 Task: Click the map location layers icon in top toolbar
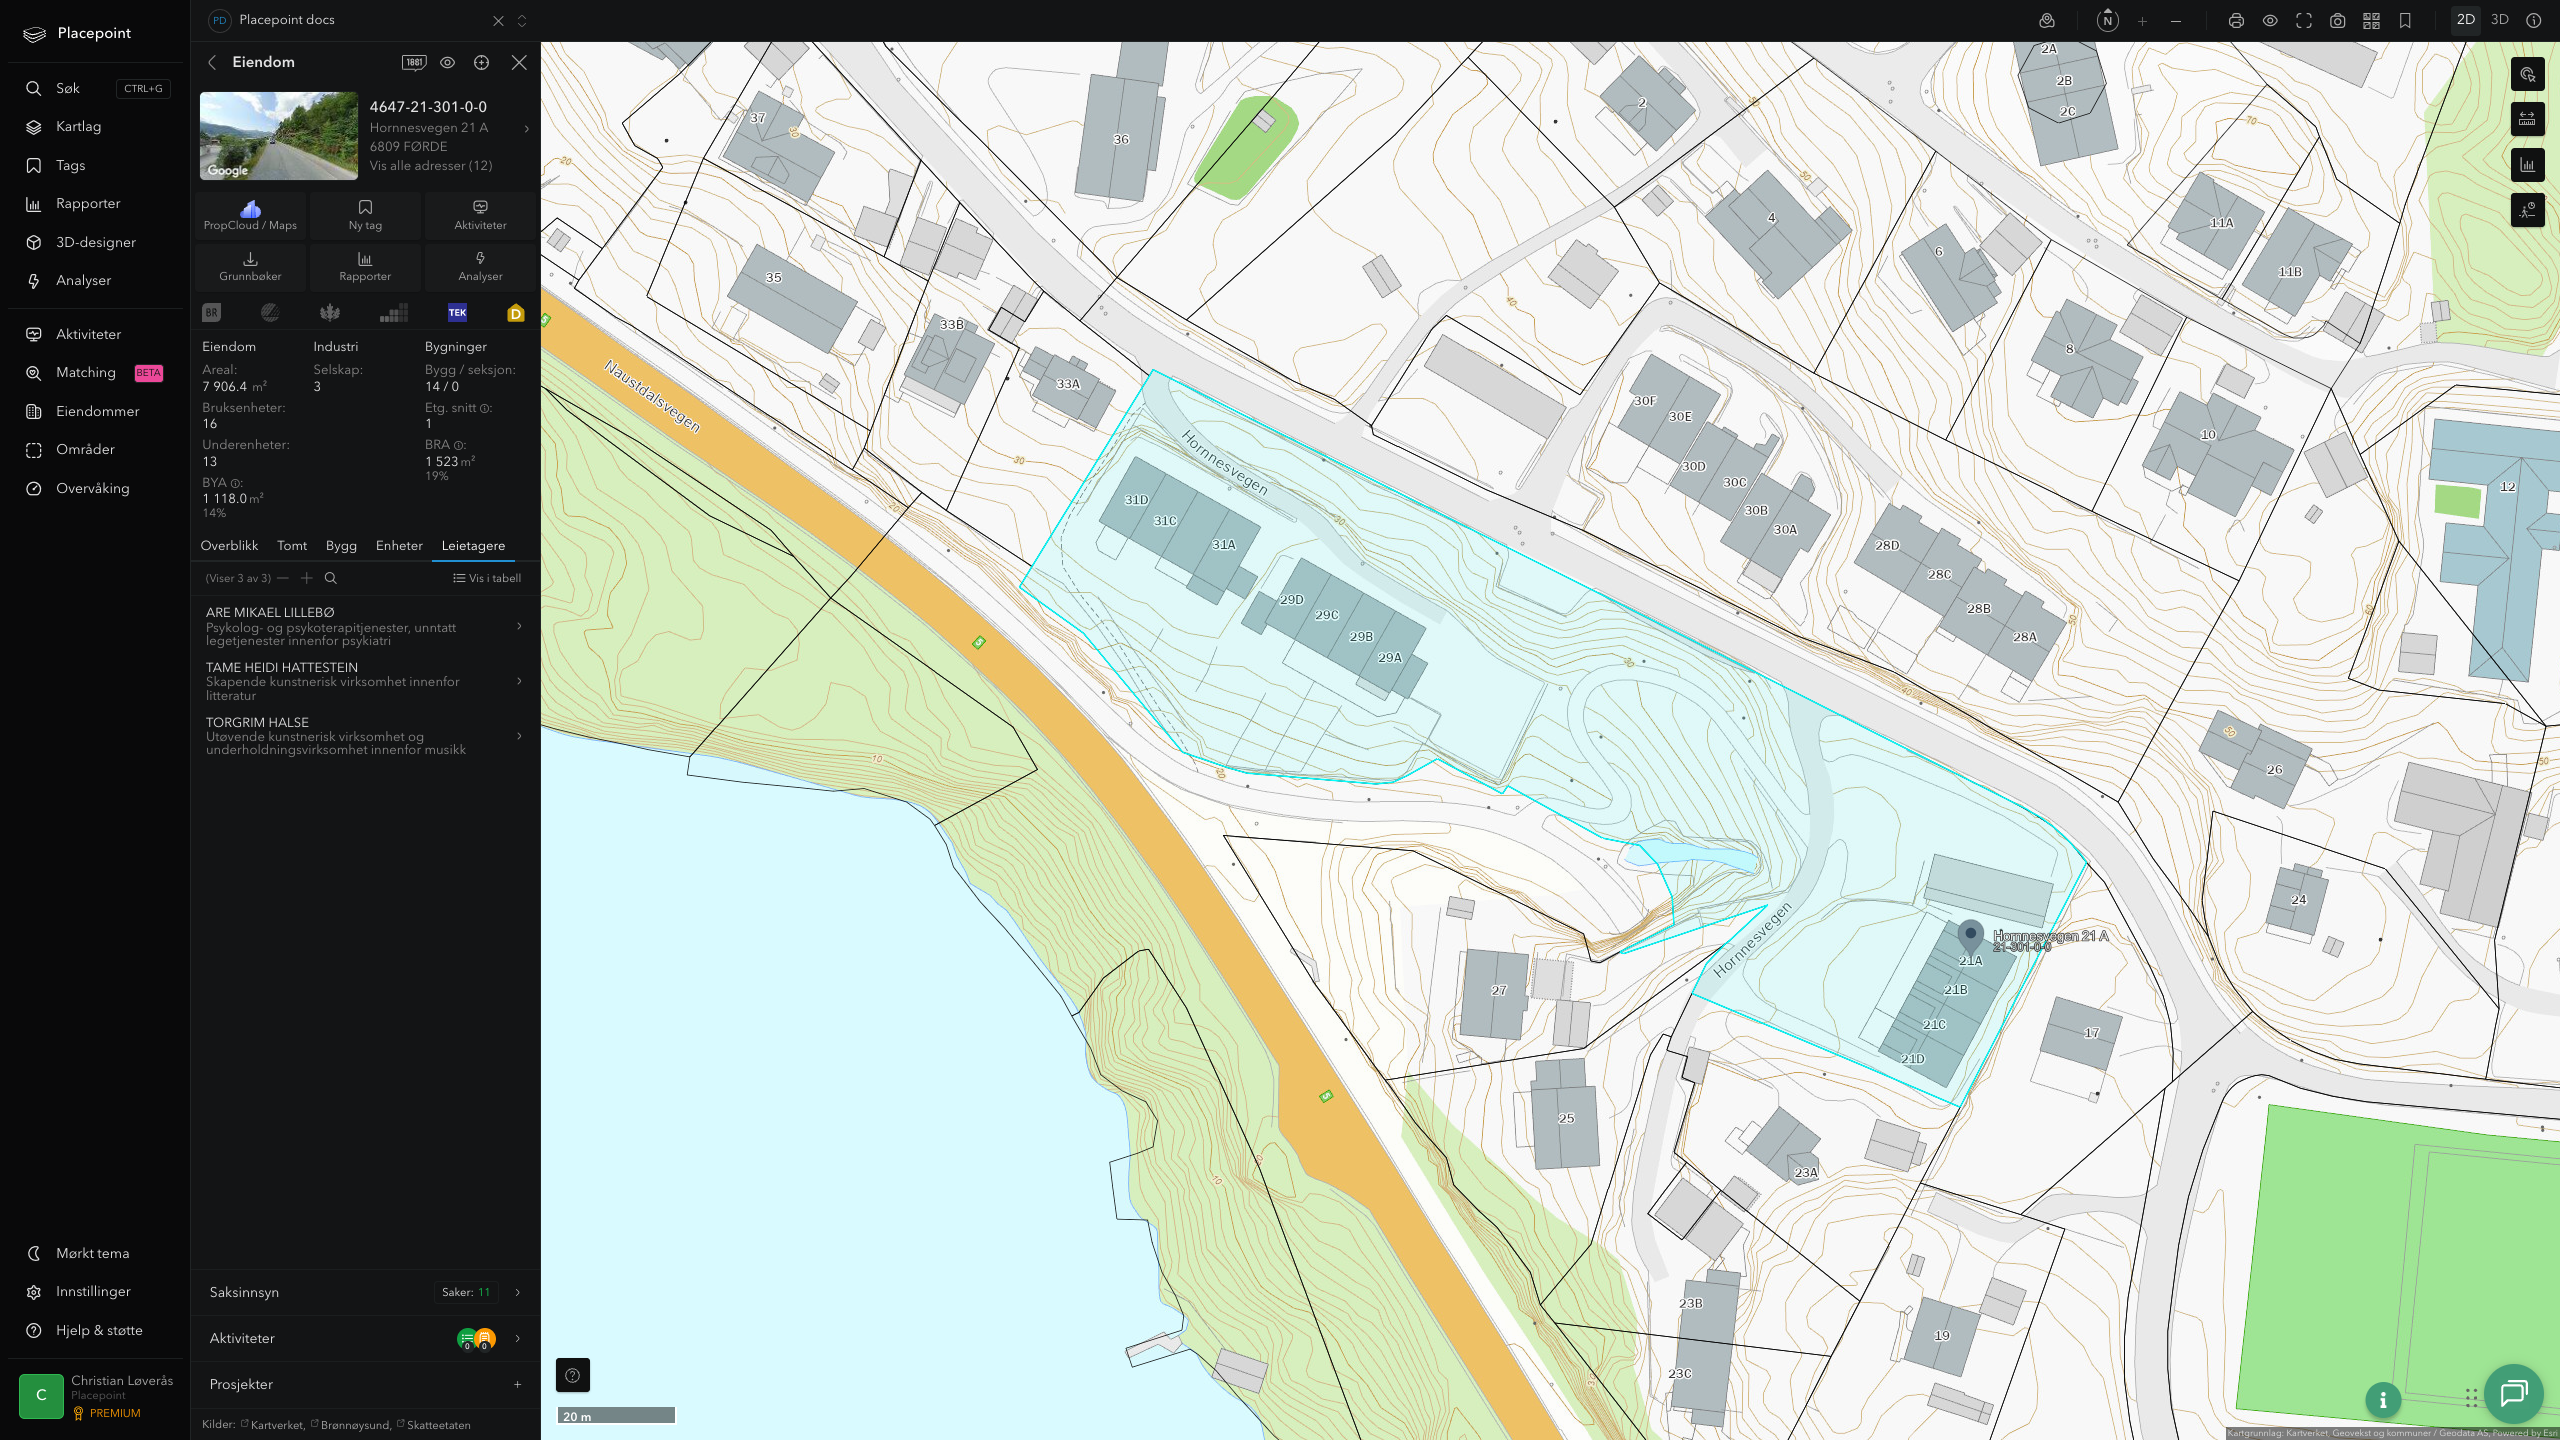[2047, 20]
